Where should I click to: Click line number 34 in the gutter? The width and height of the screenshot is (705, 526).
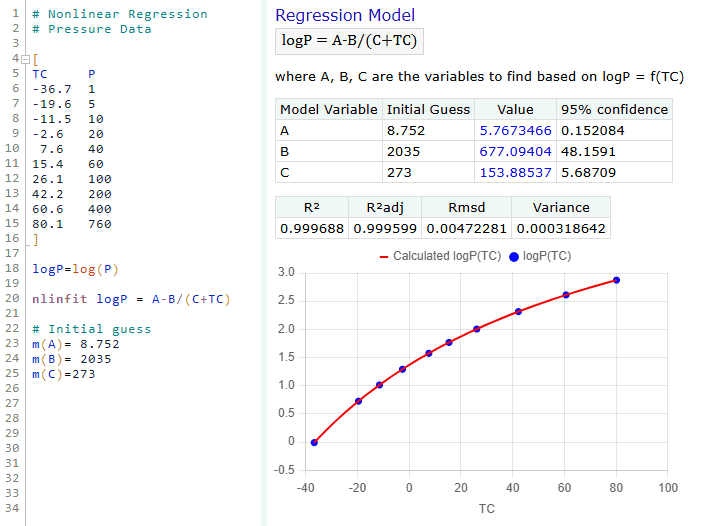pyautogui.click(x=14, y=509)
